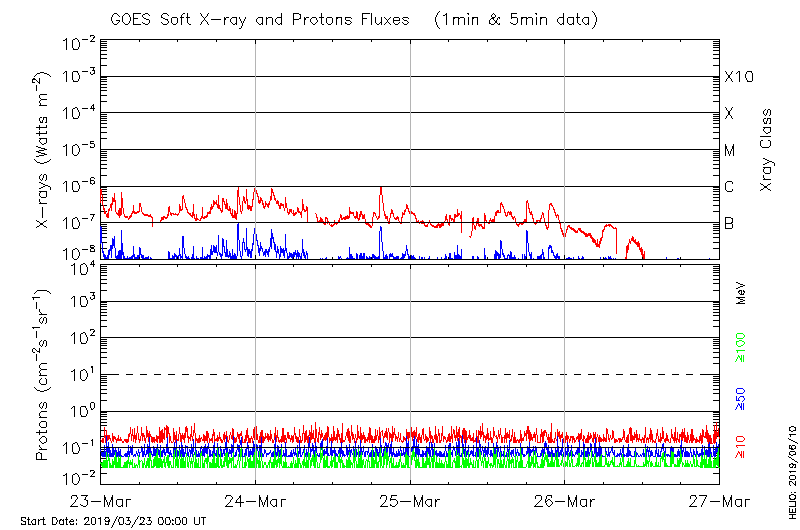This screenshot has height=530, width=800.
Task: Select the 'B' X-ray class label
Action: point(729,223)
